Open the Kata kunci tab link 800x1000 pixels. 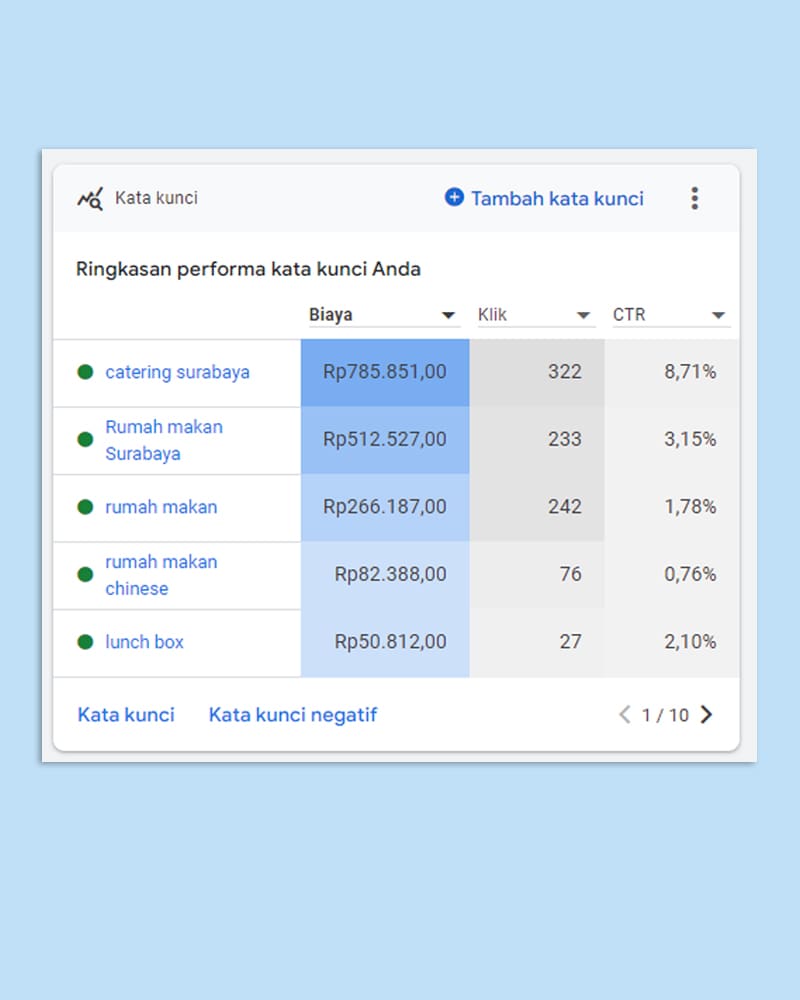pos(126,715)
